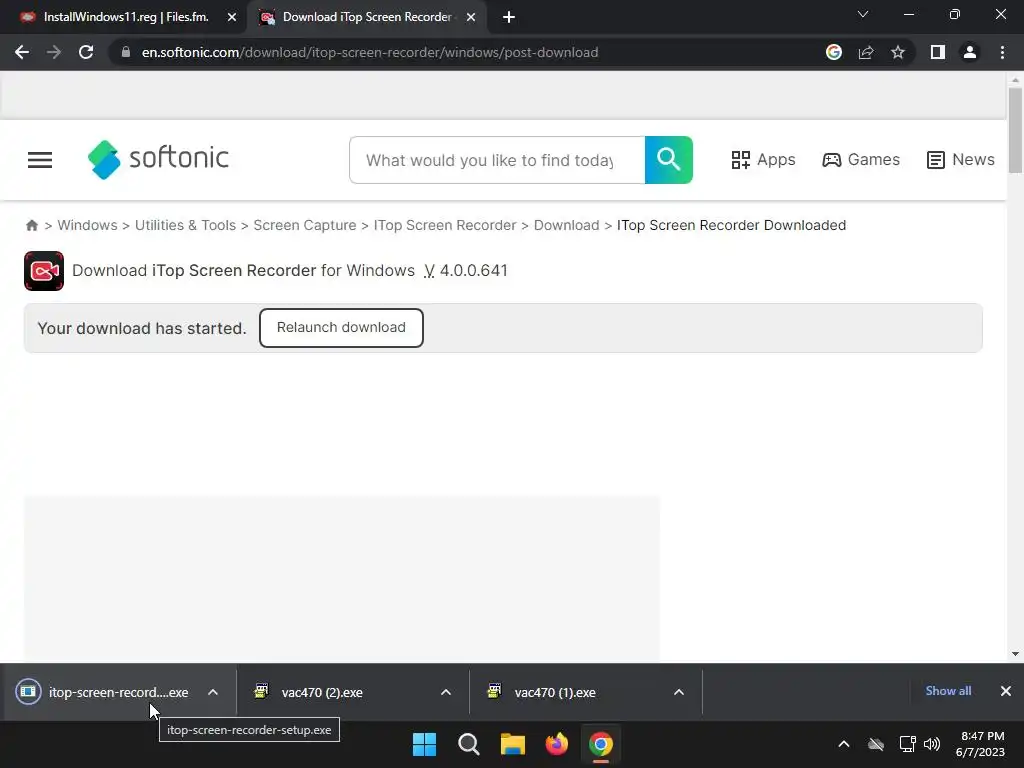Expand options for itop-screen-record exe download

[x=213, y=692]
